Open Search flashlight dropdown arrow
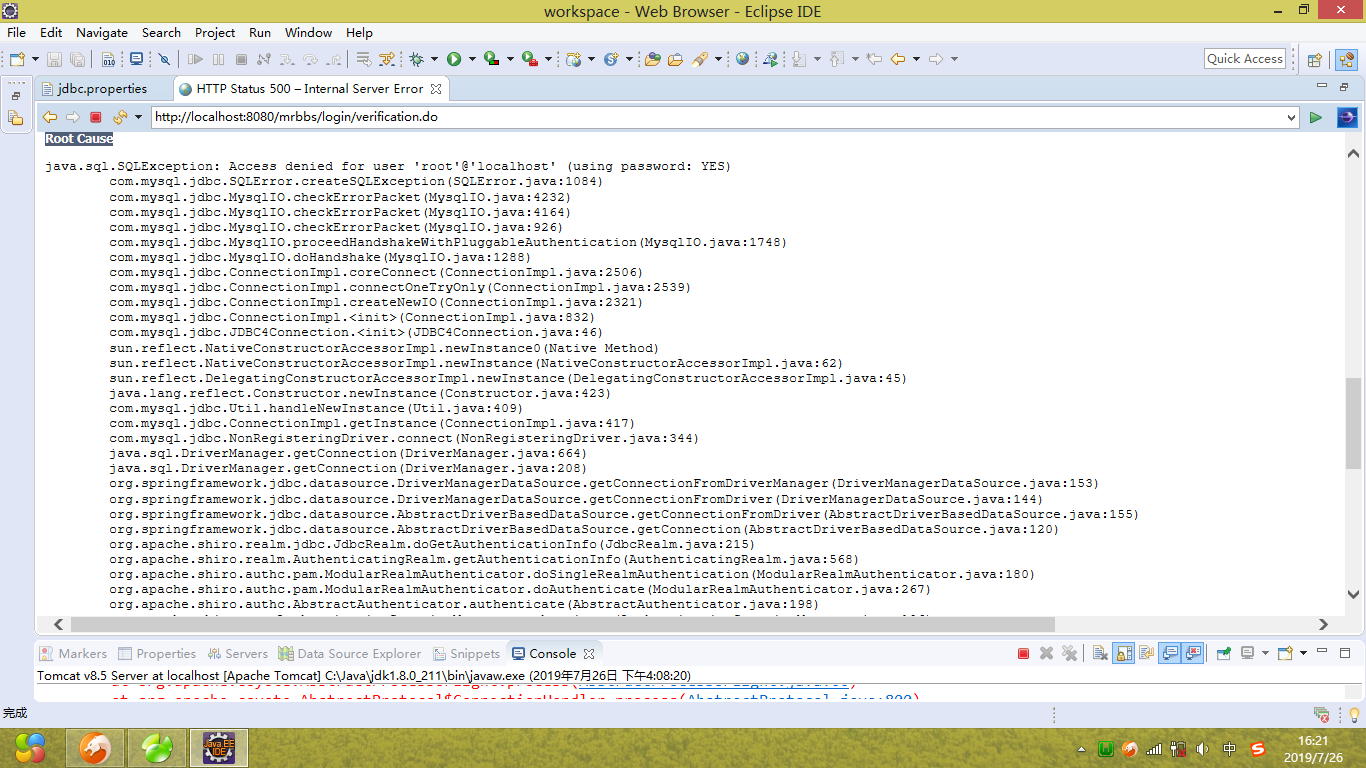 (x=718, y=59)
